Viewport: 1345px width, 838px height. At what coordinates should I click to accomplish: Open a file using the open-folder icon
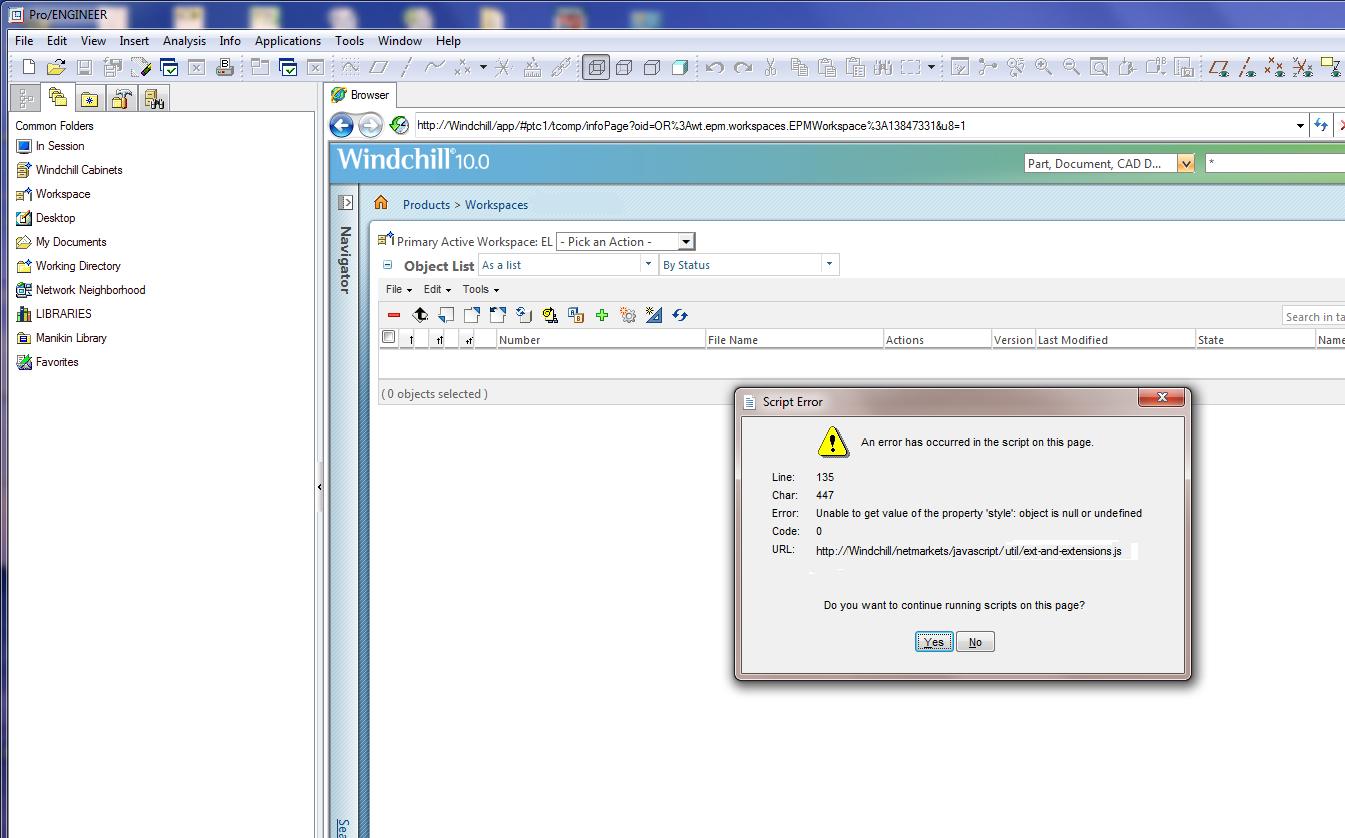coord(56,67)
